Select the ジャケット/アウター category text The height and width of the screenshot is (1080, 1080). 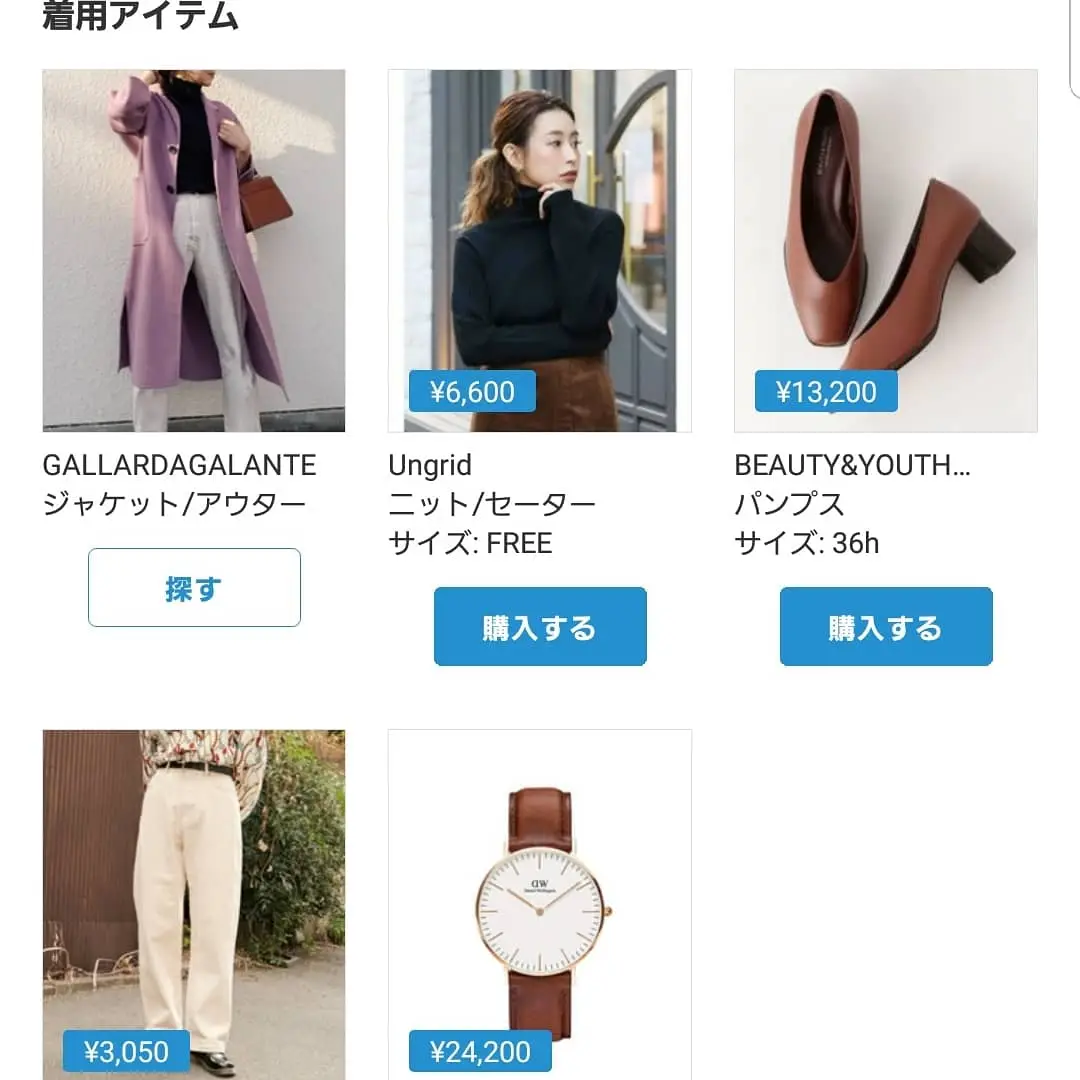point(174,504)
